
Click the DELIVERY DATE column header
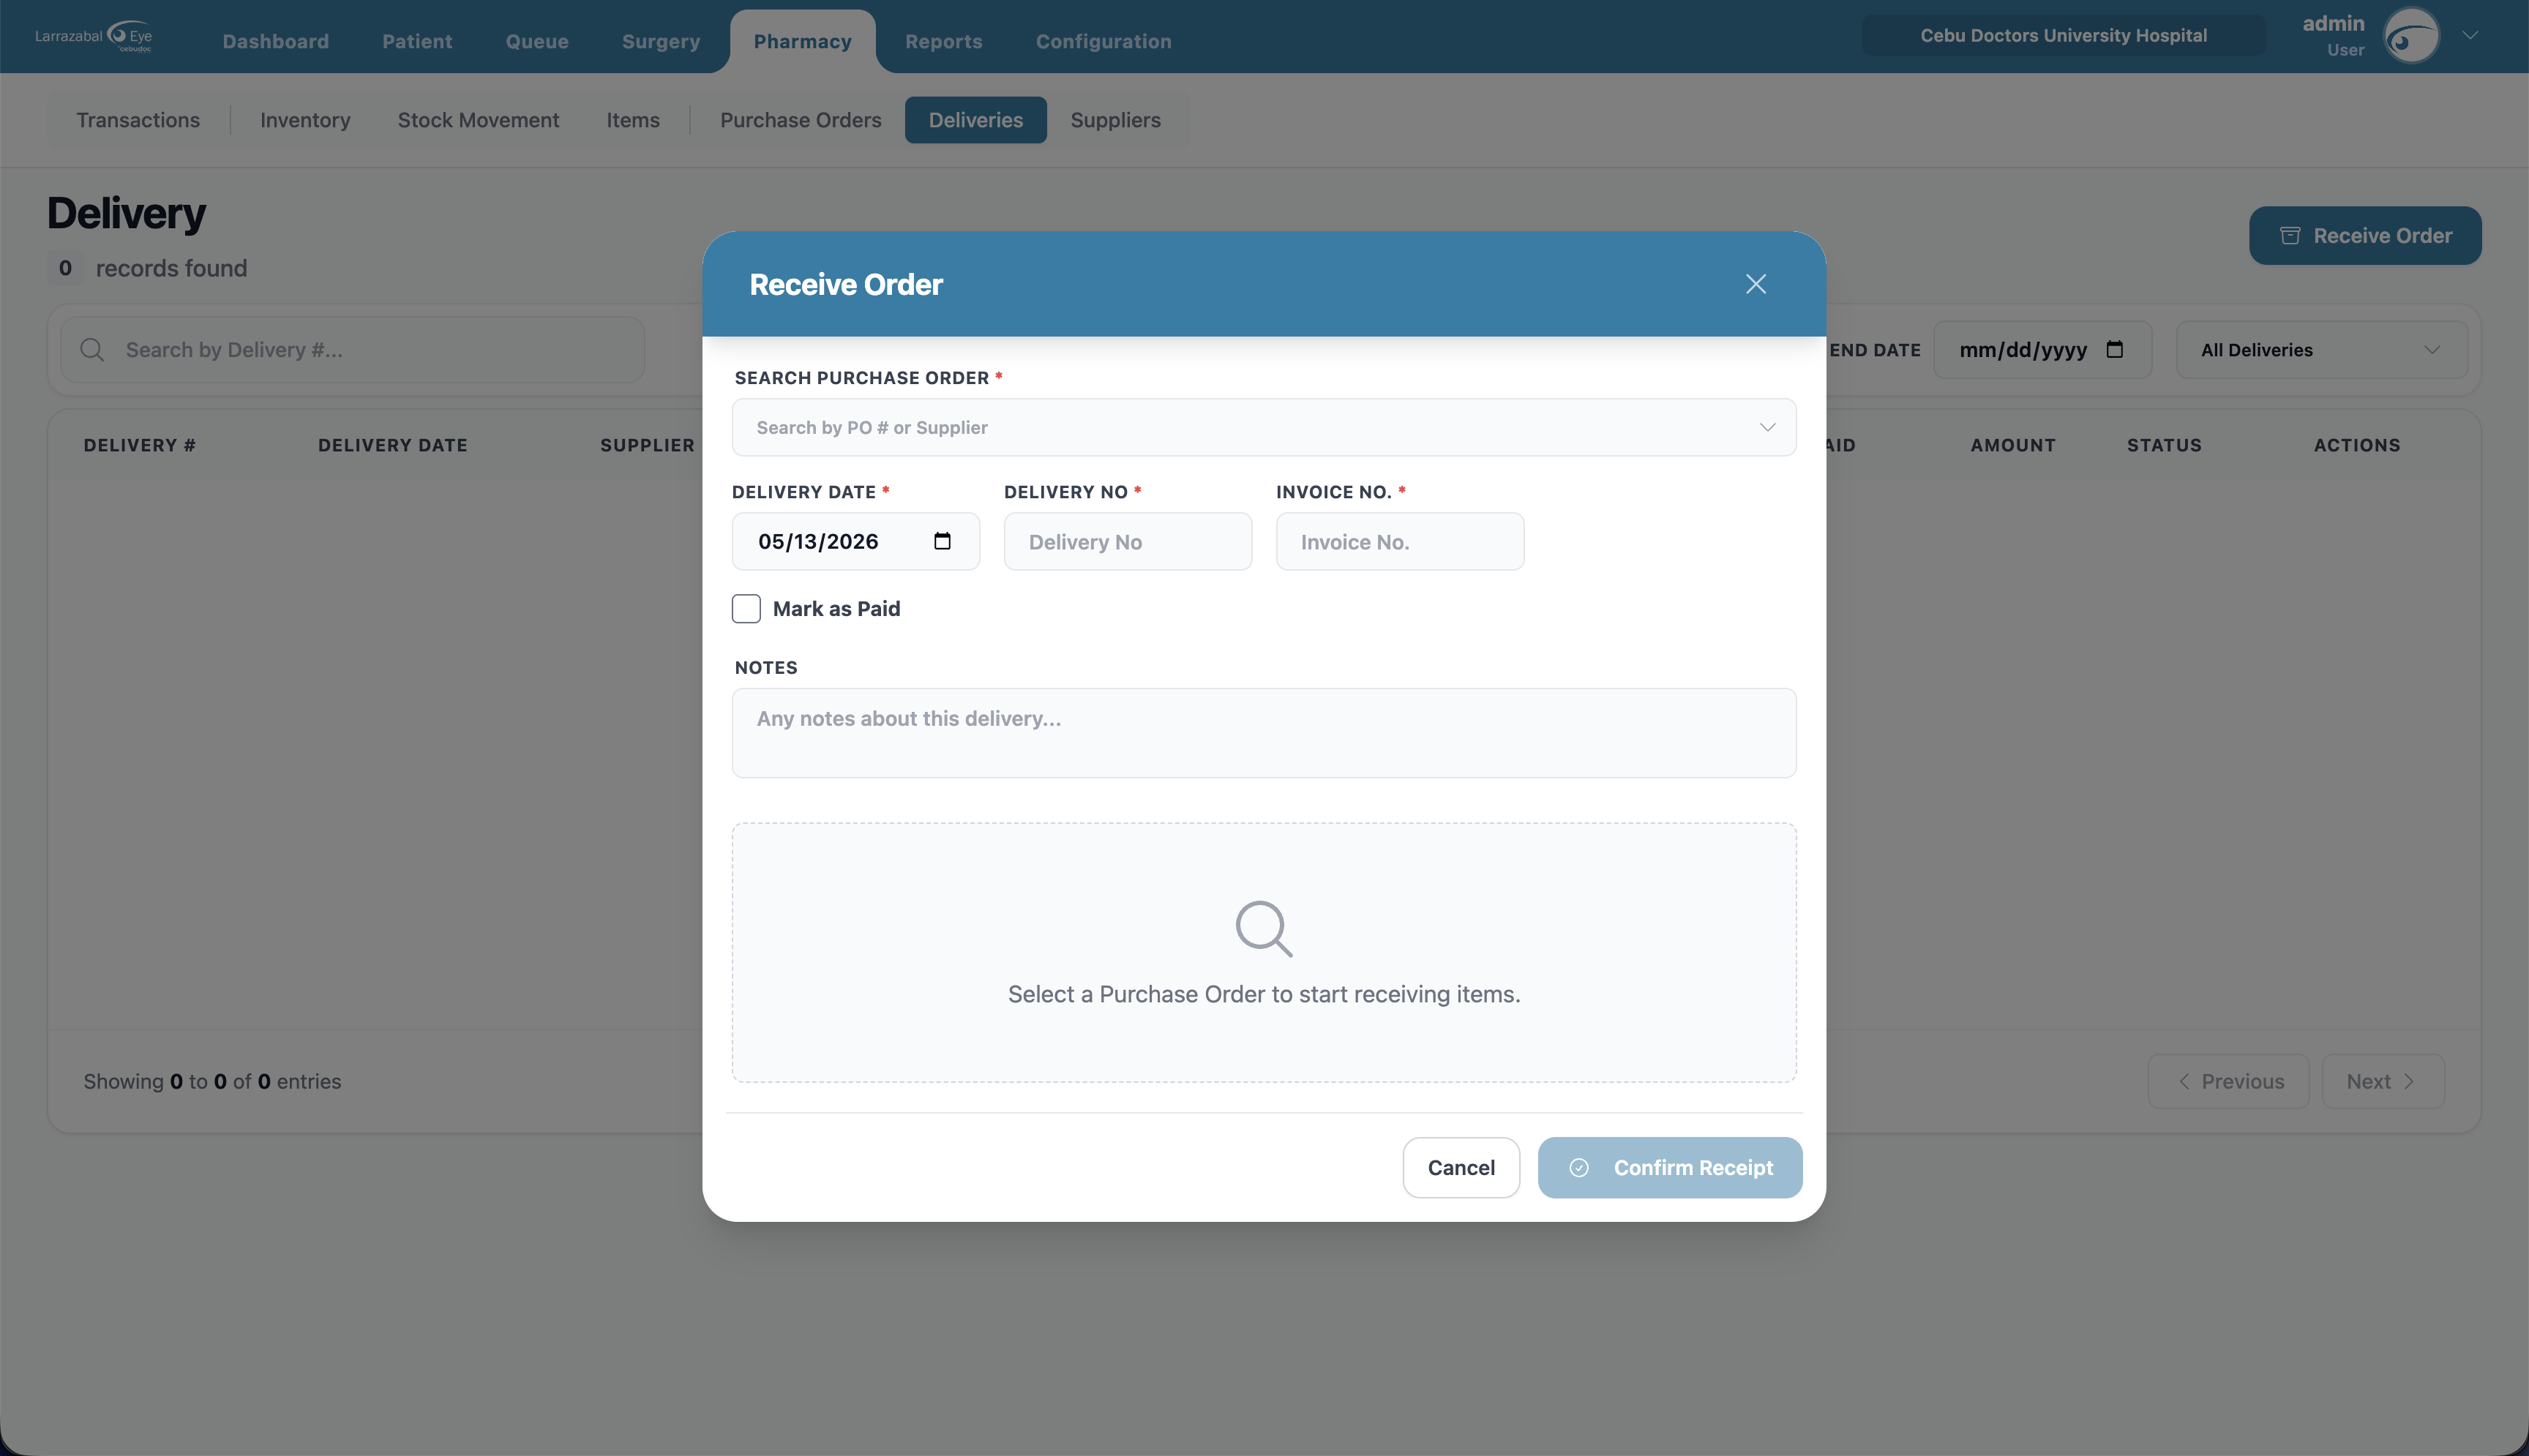[x=392, y=445]
